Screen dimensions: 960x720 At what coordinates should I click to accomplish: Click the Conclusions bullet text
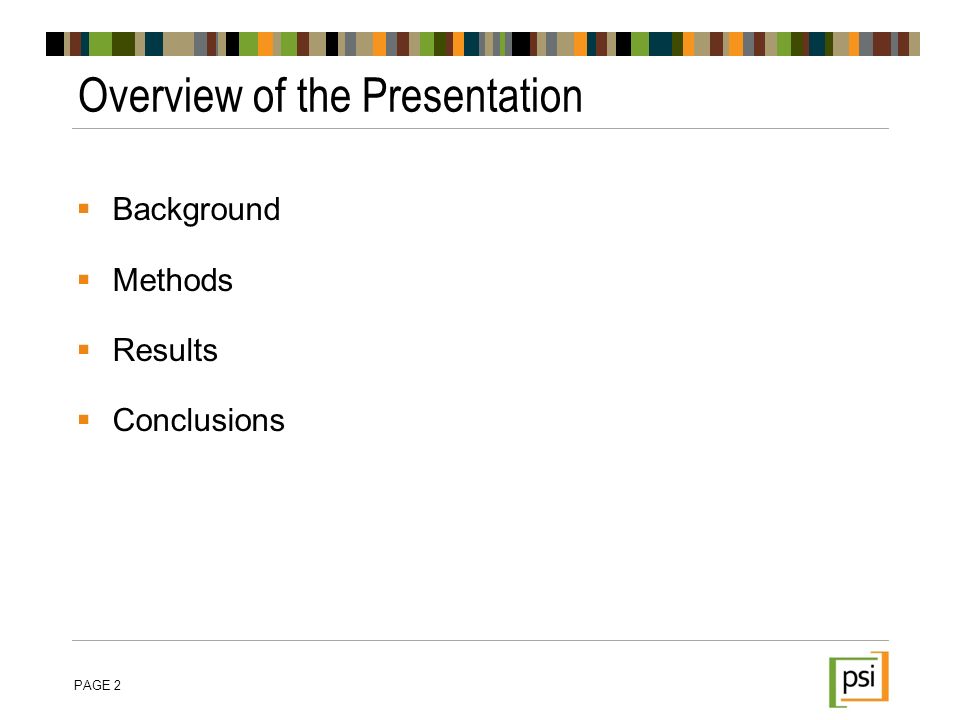[199, 420]
